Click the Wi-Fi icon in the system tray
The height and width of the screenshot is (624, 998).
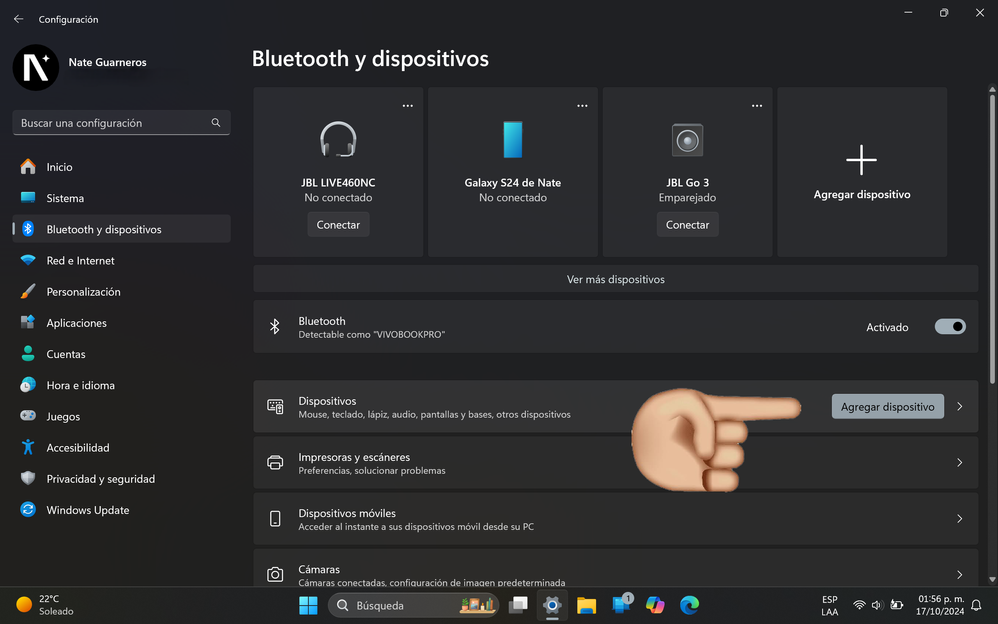tap(859, 605)
